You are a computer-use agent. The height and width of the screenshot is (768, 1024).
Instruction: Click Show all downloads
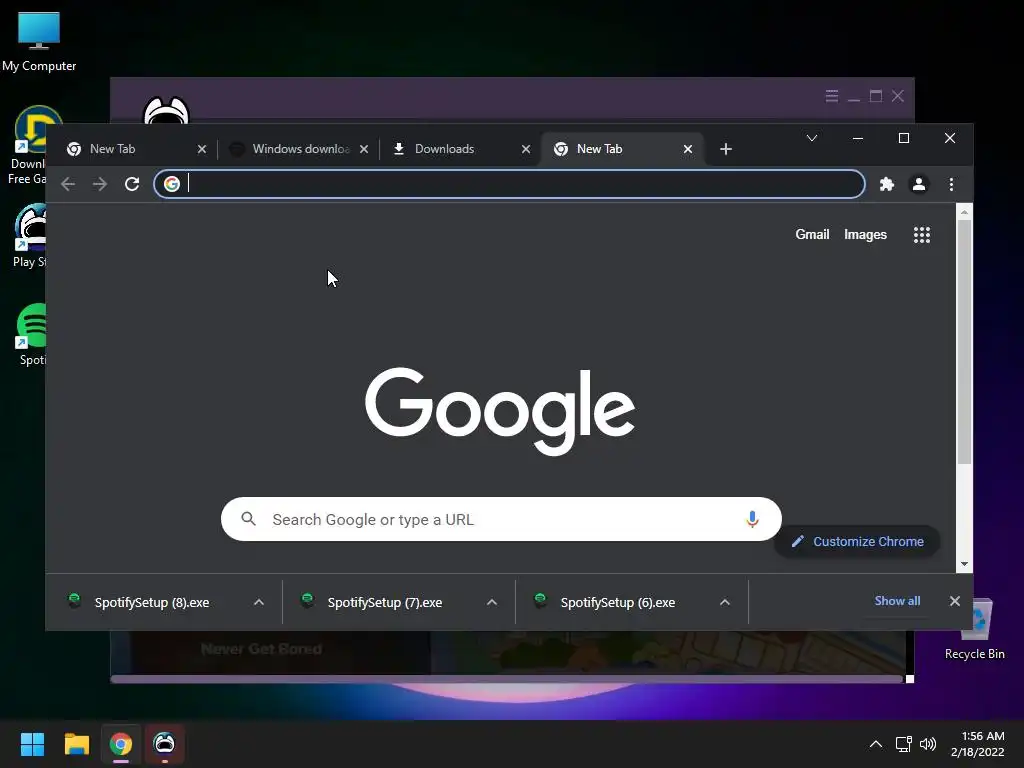[x=897, y=601]
